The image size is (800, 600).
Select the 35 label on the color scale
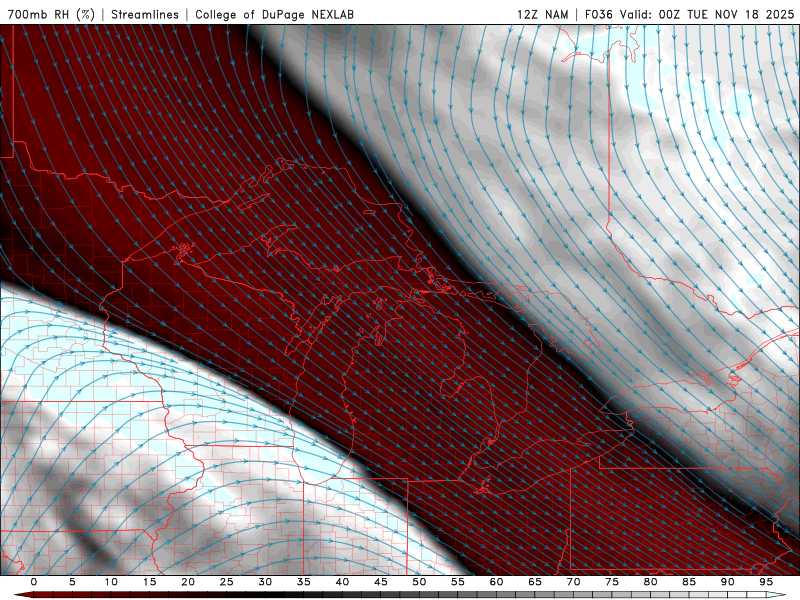click(x=304, y=582)
